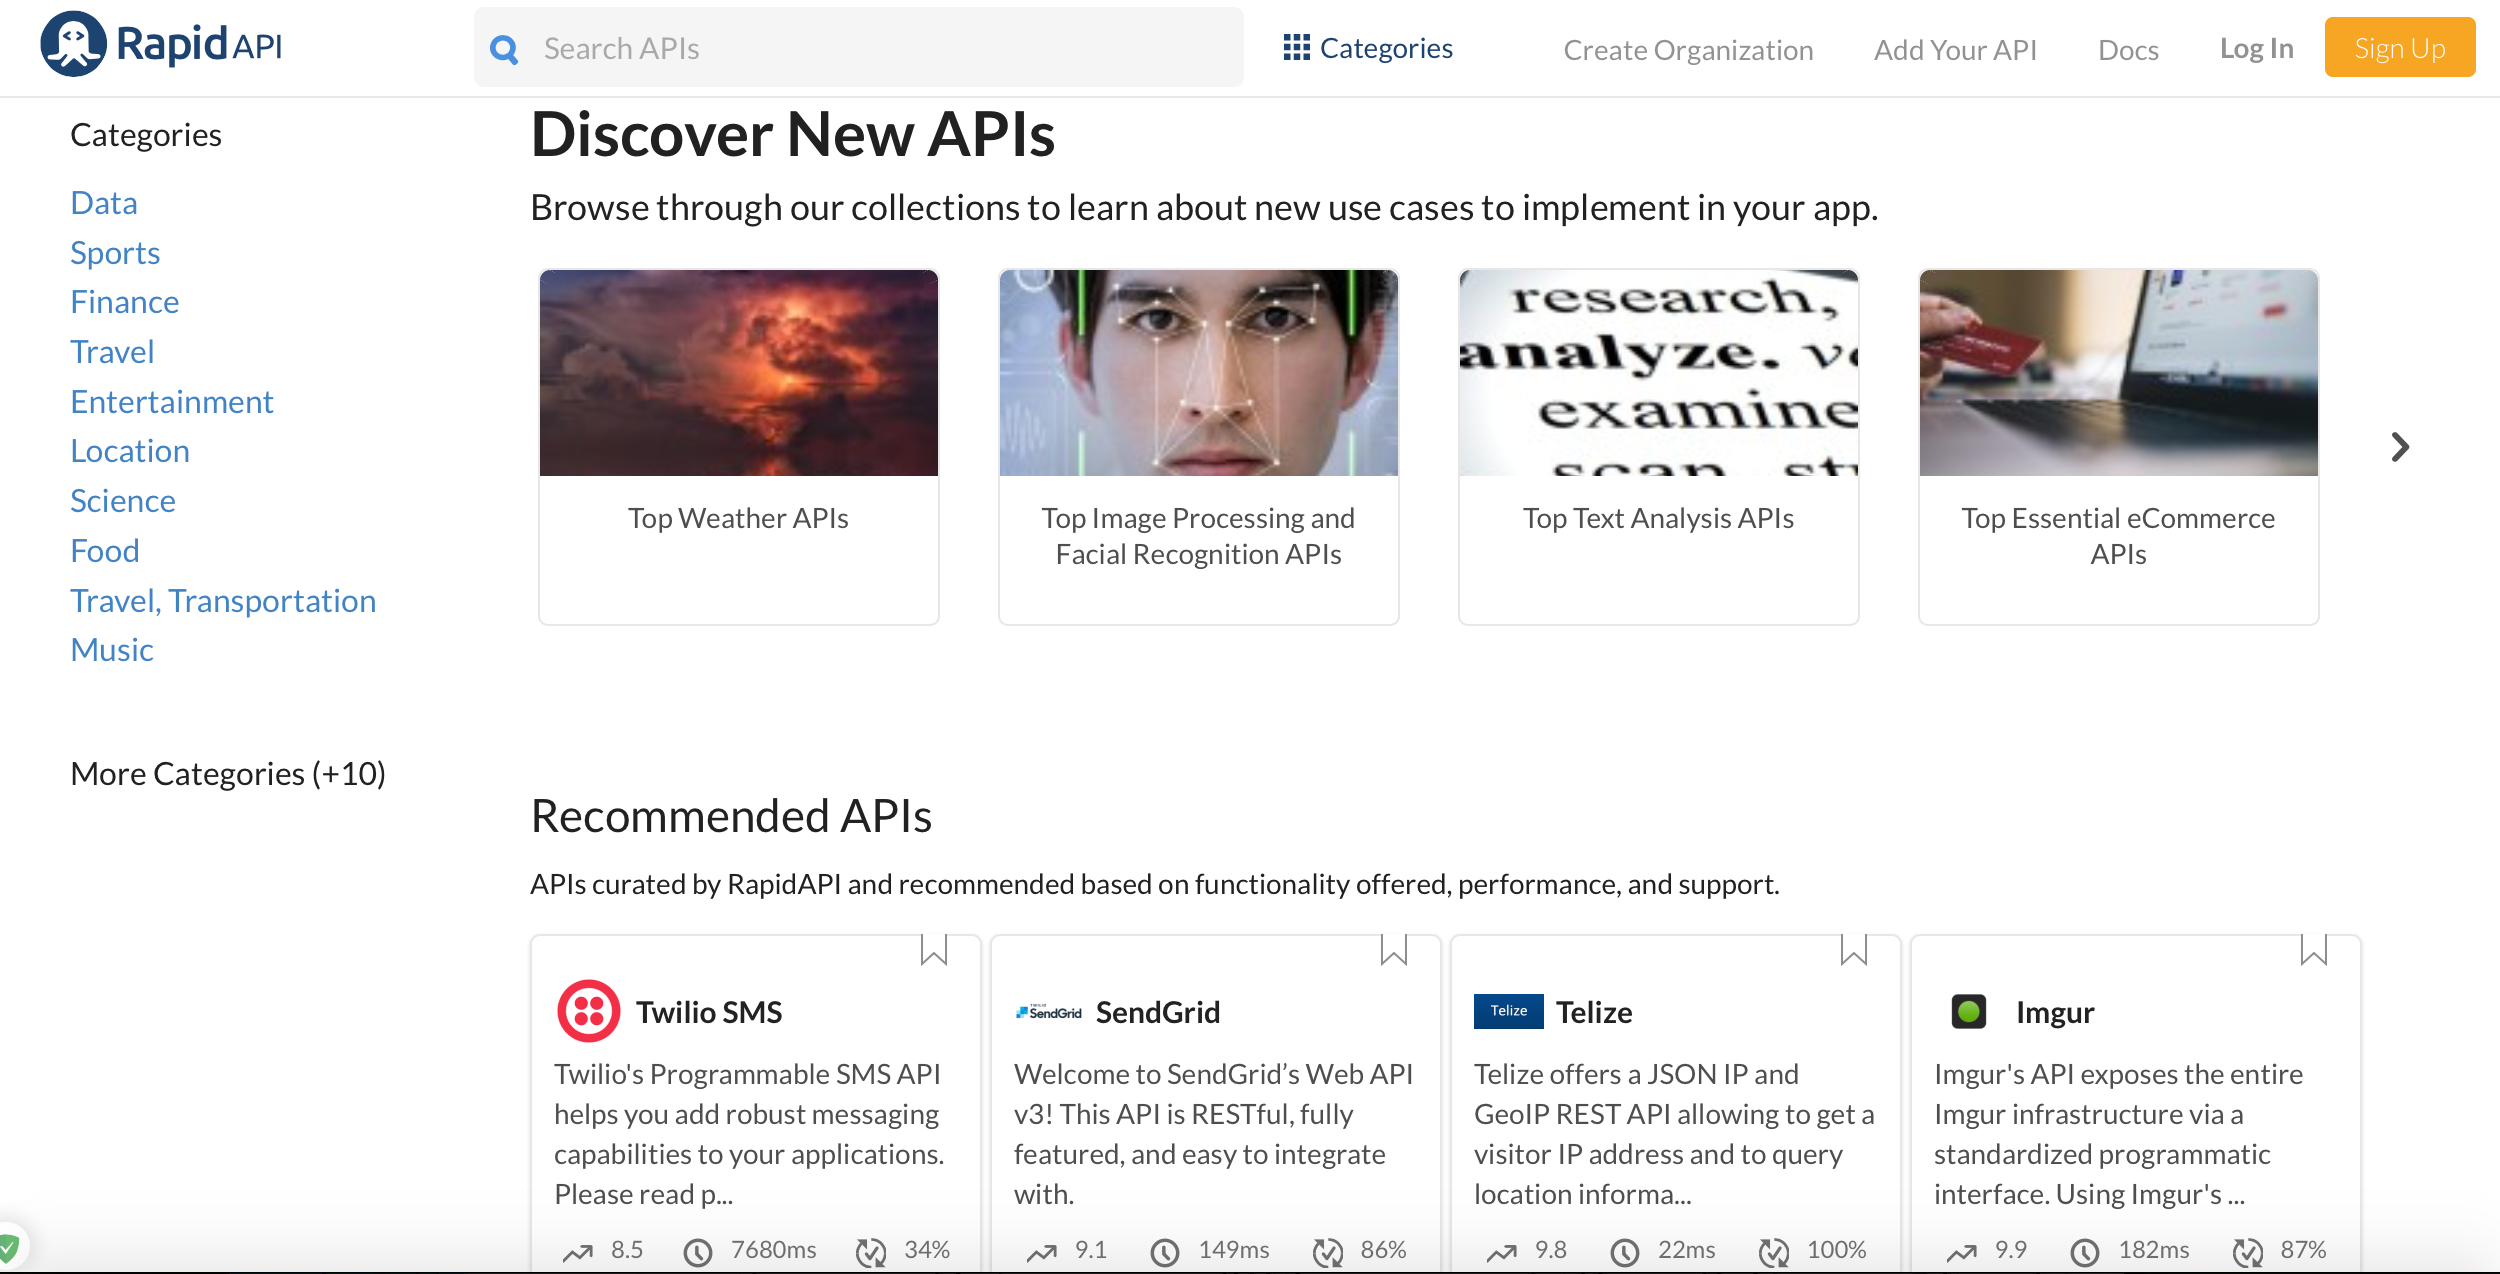Click Twilio SMS success rate icon
2500x1274 pixels.
871,1252
